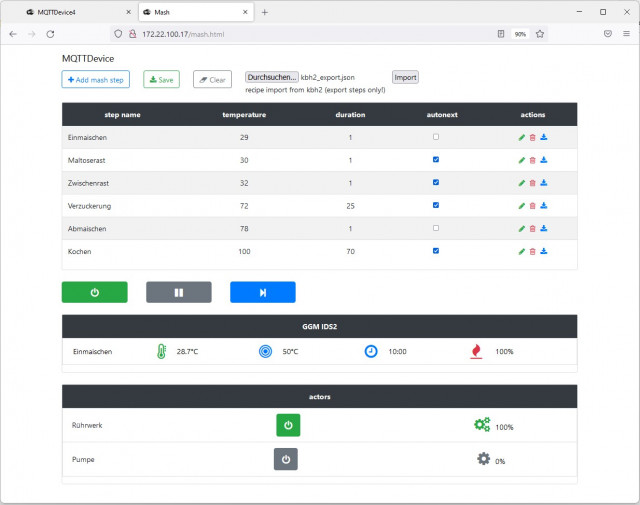
Task: Click the Kochen duration value 70
Action: click(x=350, y=252)
